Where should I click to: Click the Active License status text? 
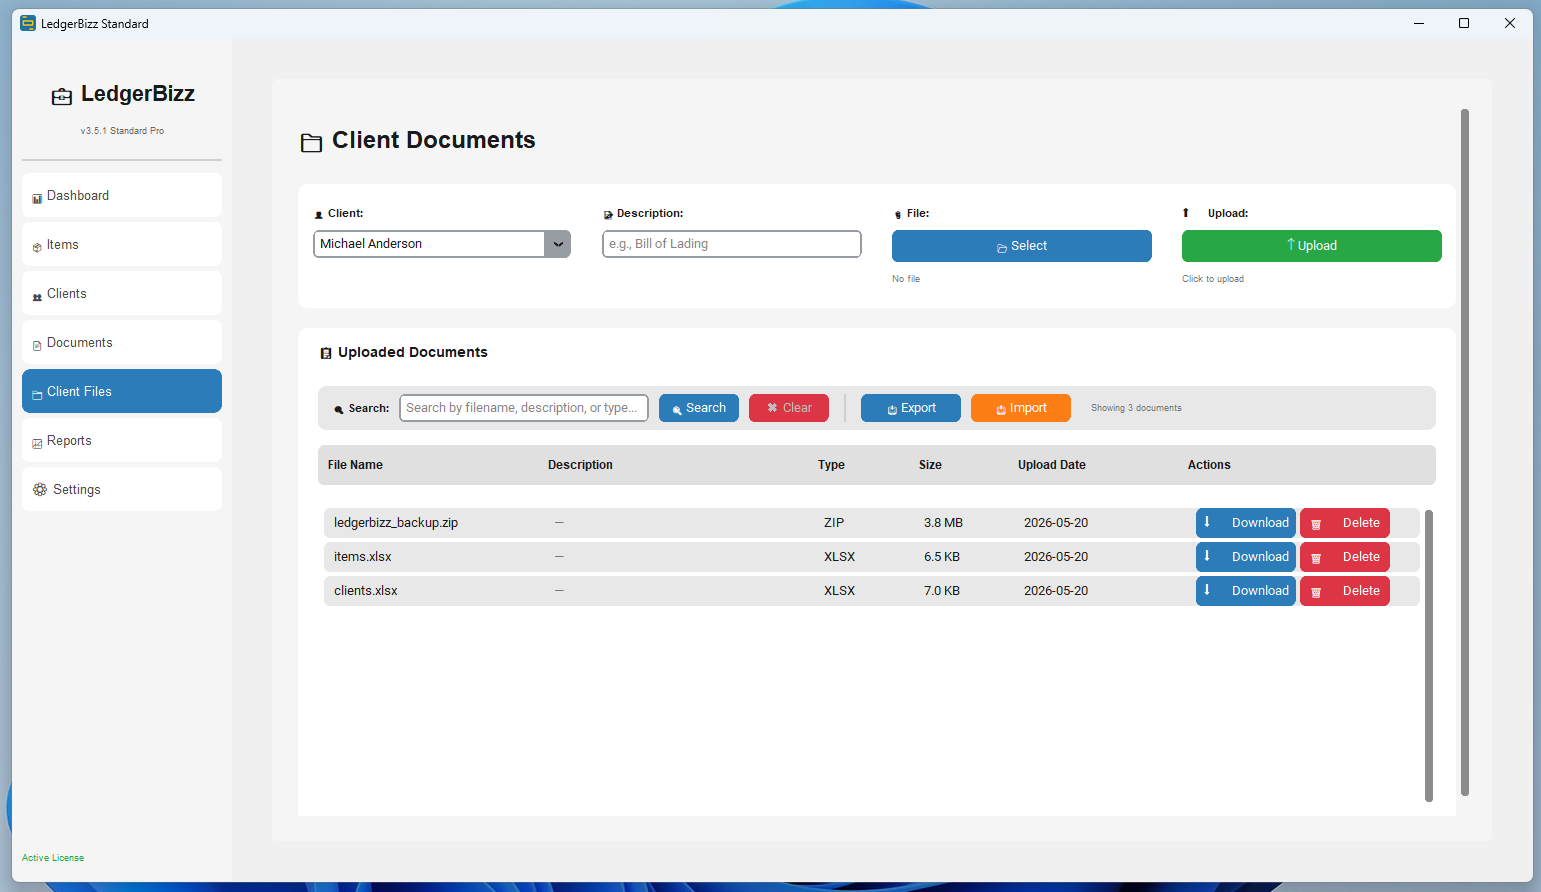point(53,858)
